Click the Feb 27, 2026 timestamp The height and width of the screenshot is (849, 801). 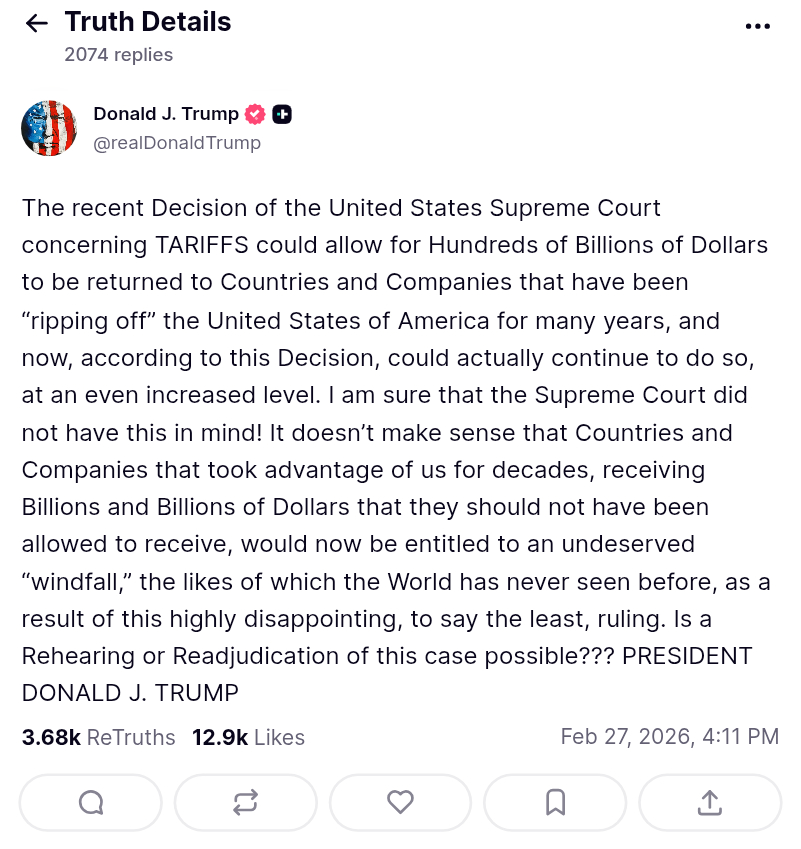669,737
